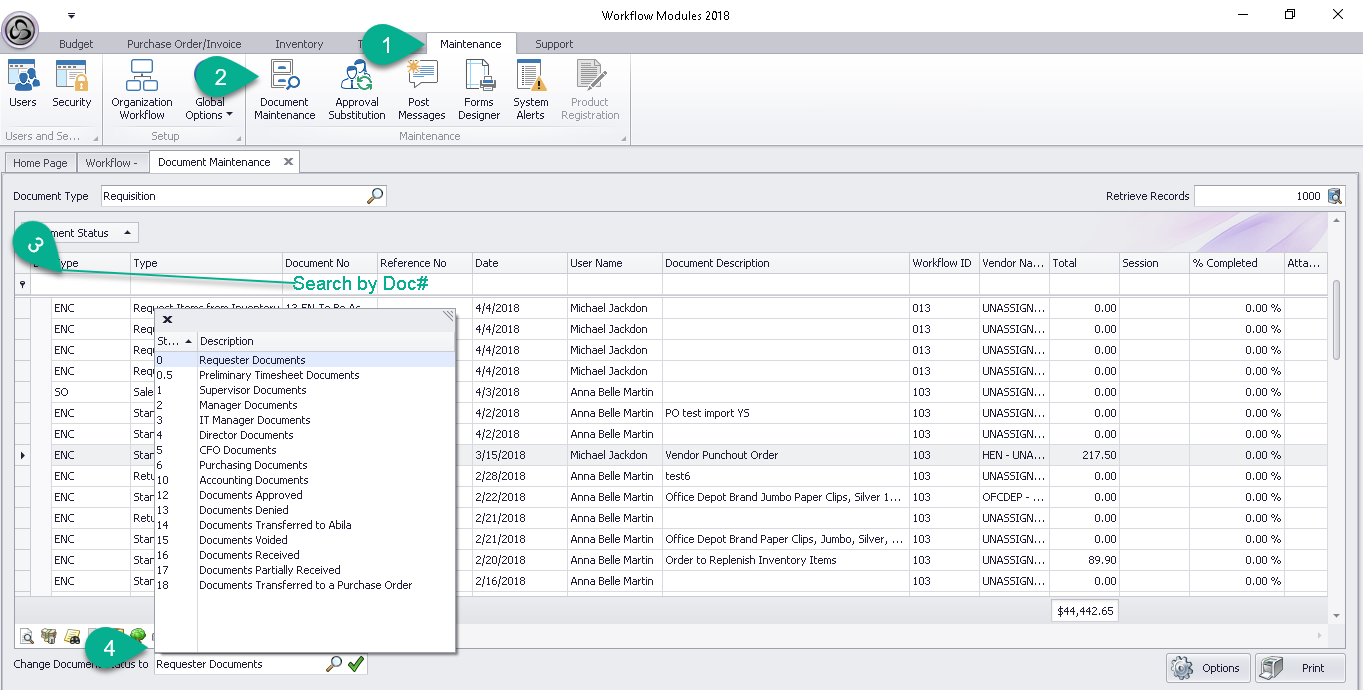Open the Change Document Status lookup
The width and height of the screenshot is (1363, 690).
click(x=335, y=664)
